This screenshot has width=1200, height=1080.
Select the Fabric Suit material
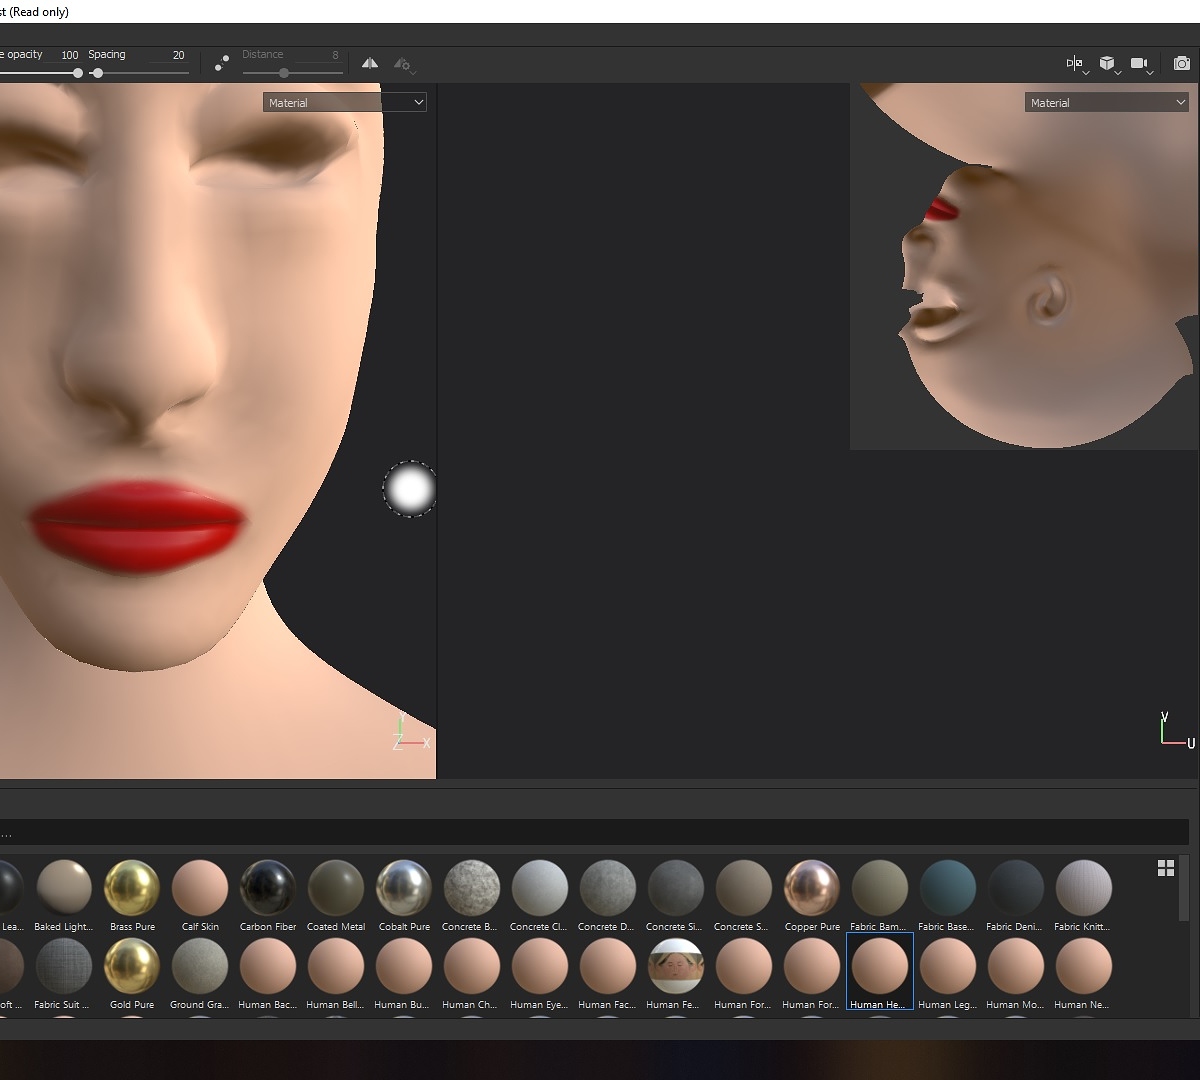pos(64,974)
